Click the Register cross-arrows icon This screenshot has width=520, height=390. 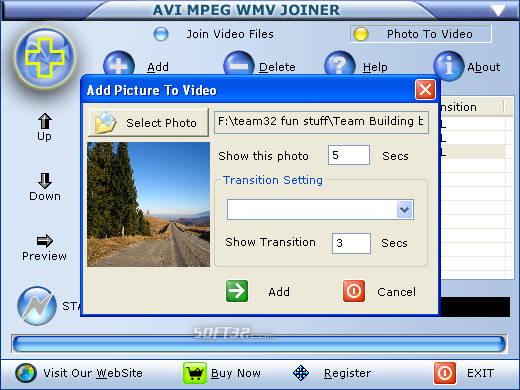(301, 373)
